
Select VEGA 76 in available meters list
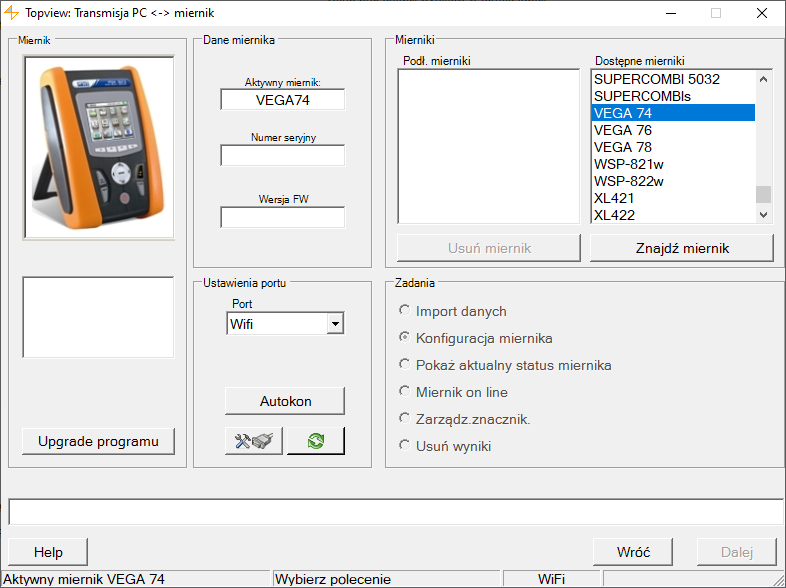[622, 130]
